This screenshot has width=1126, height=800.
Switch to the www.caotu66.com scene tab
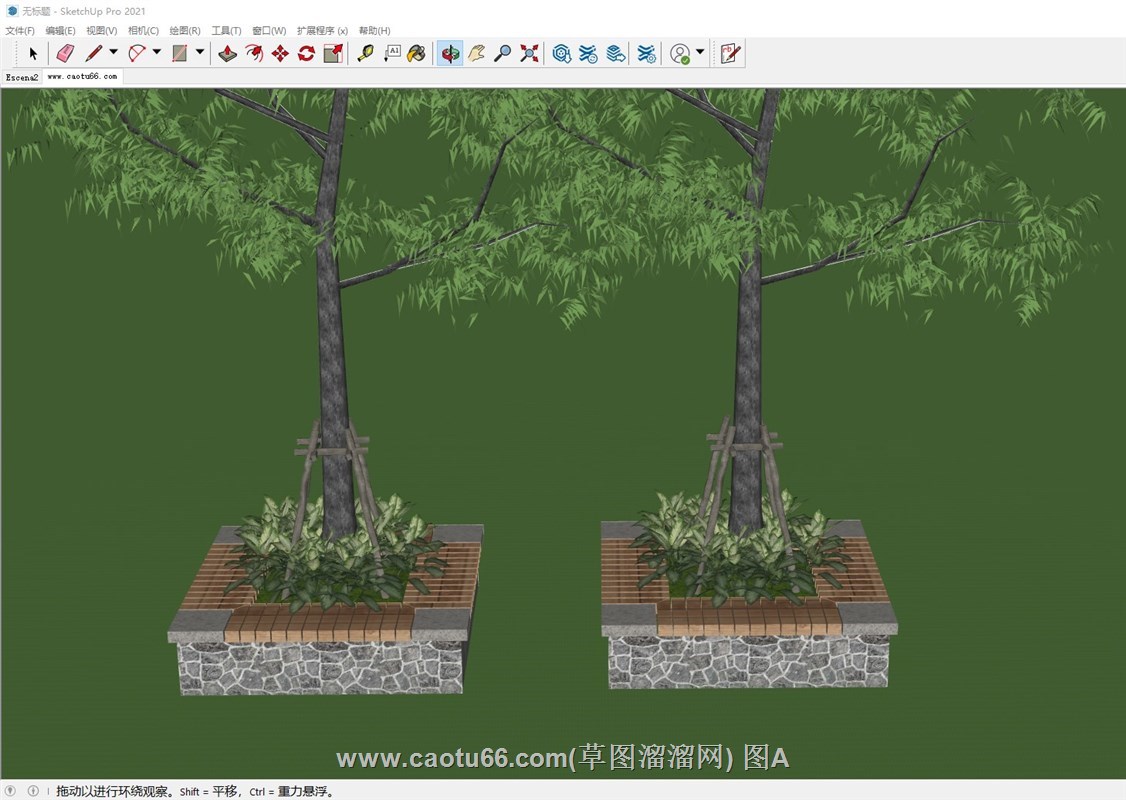click(x=82, y=76)
